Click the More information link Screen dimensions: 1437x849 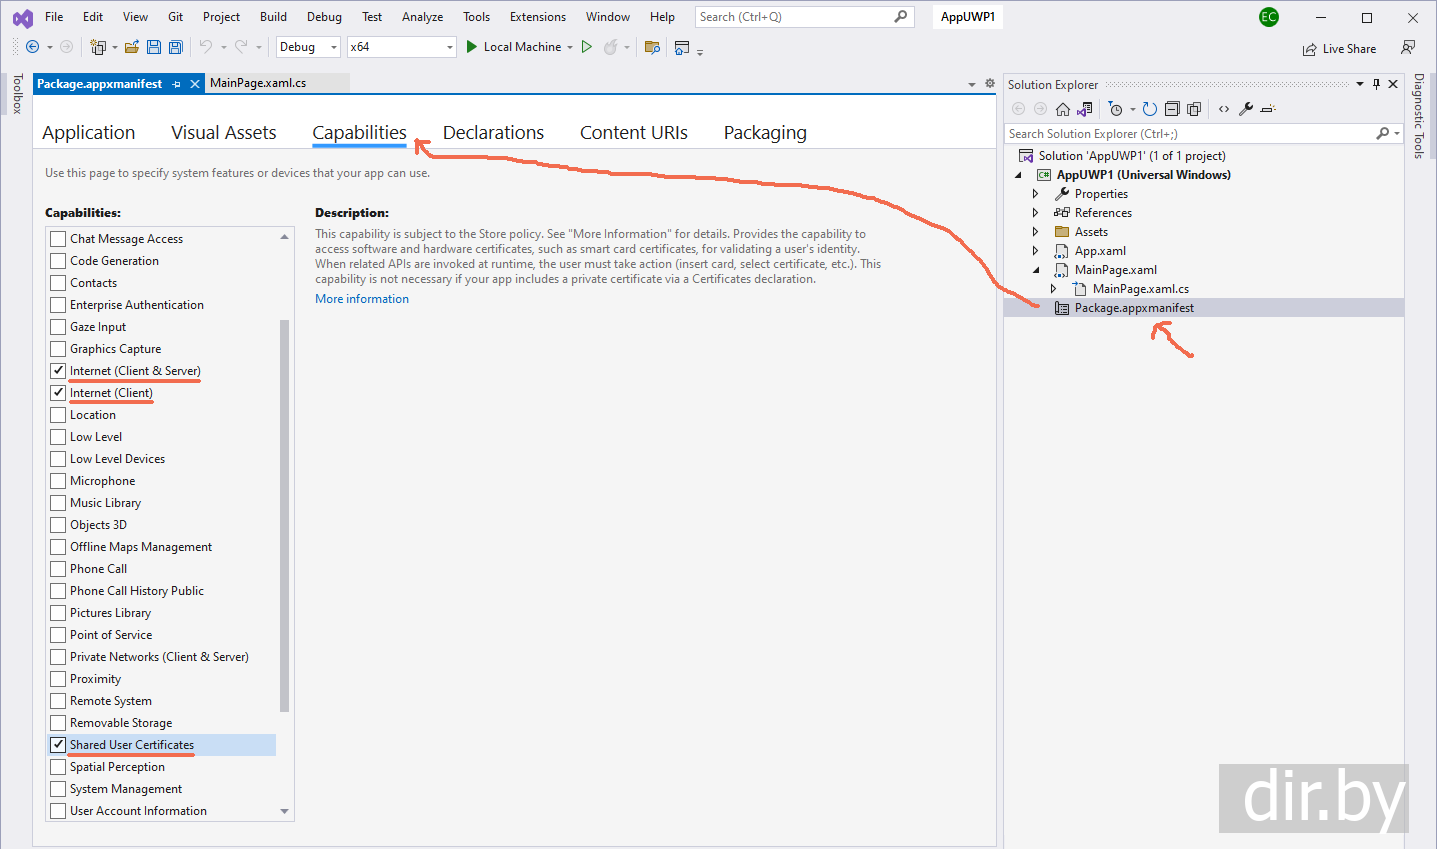pos(362,299)
